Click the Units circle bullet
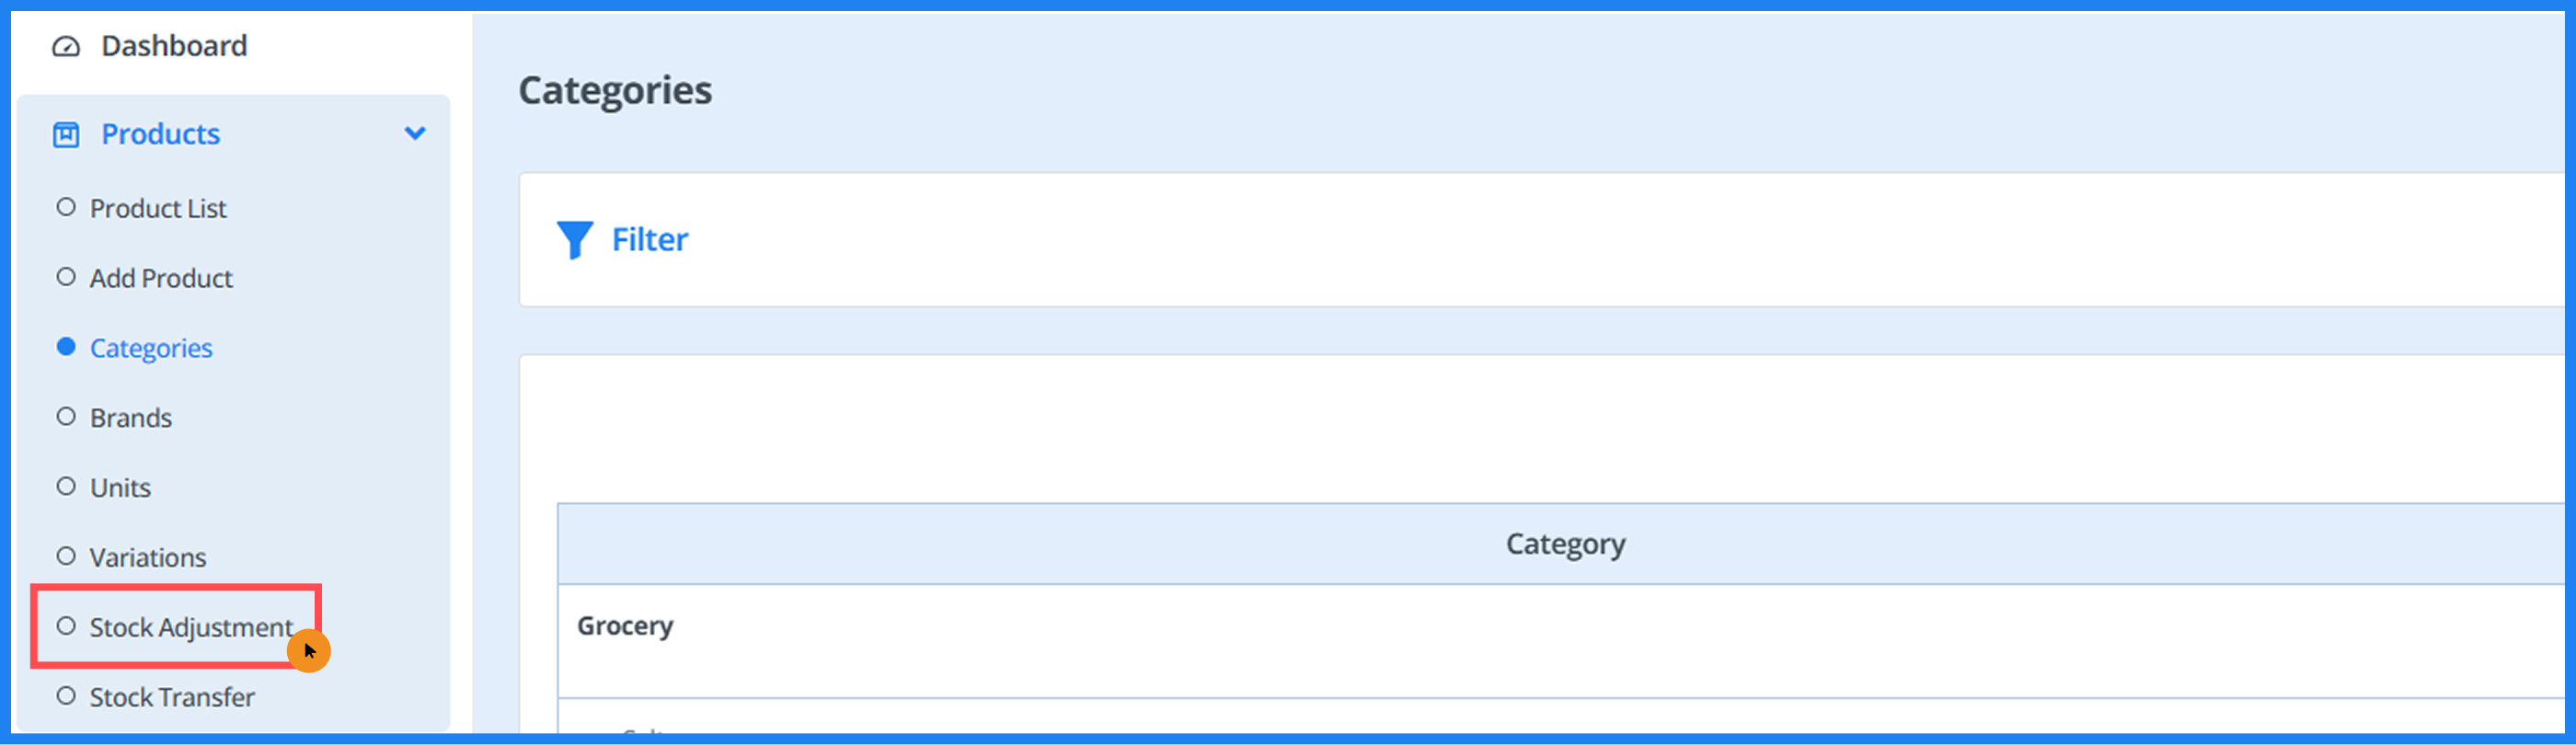 click(66, 487)
